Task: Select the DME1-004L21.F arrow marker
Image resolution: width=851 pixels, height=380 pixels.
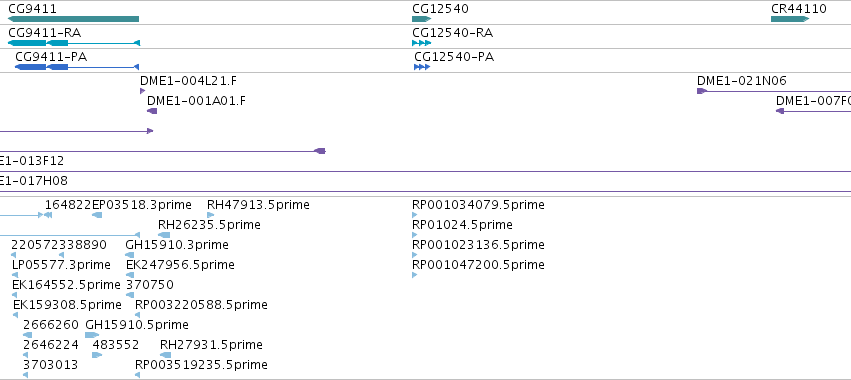Action: point(143,91)
